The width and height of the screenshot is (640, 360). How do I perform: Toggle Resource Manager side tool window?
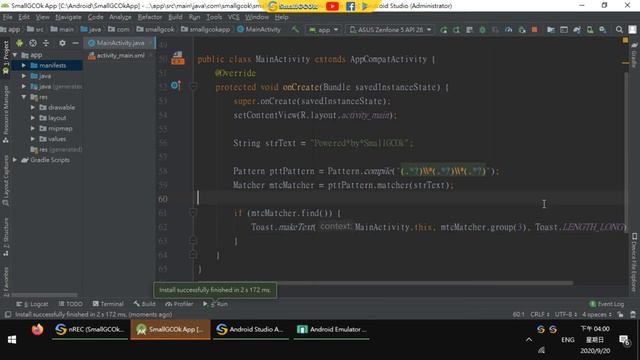6,114
